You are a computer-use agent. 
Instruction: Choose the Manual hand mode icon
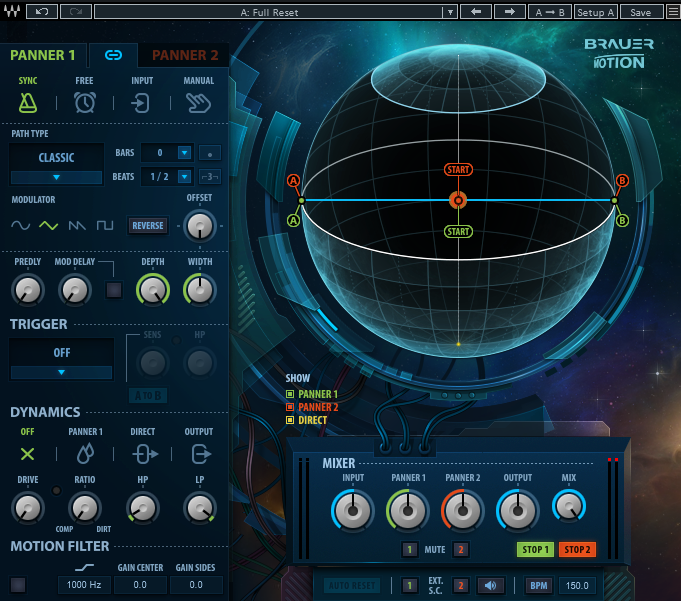pos(199,102)
